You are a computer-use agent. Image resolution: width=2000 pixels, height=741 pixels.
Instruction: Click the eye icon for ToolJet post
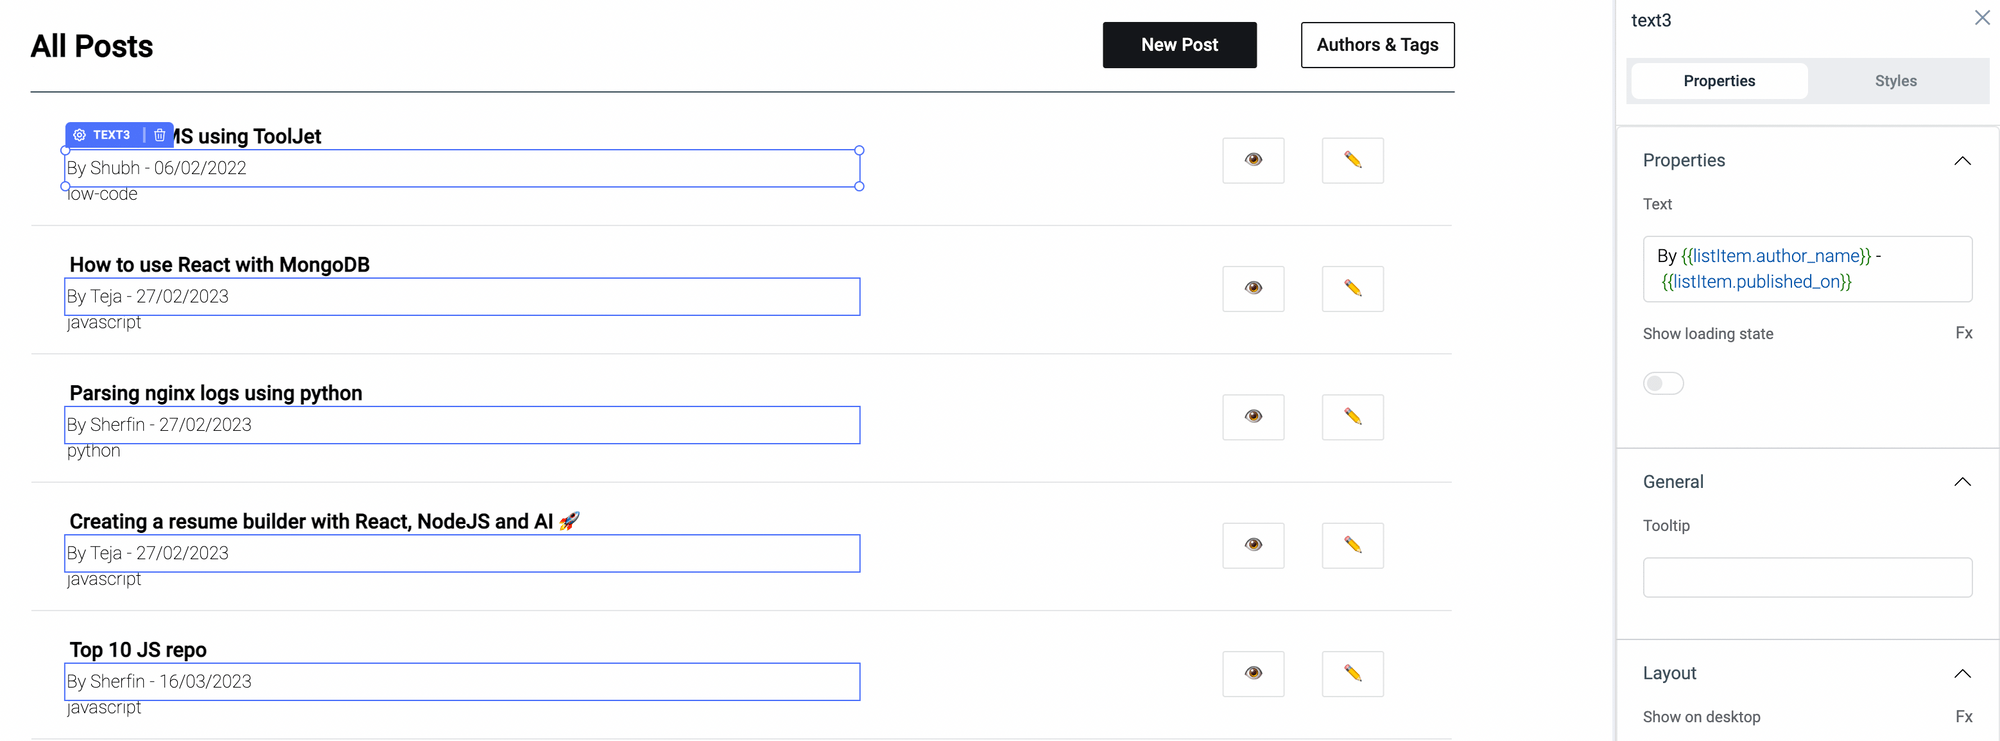coord(1253,160)
